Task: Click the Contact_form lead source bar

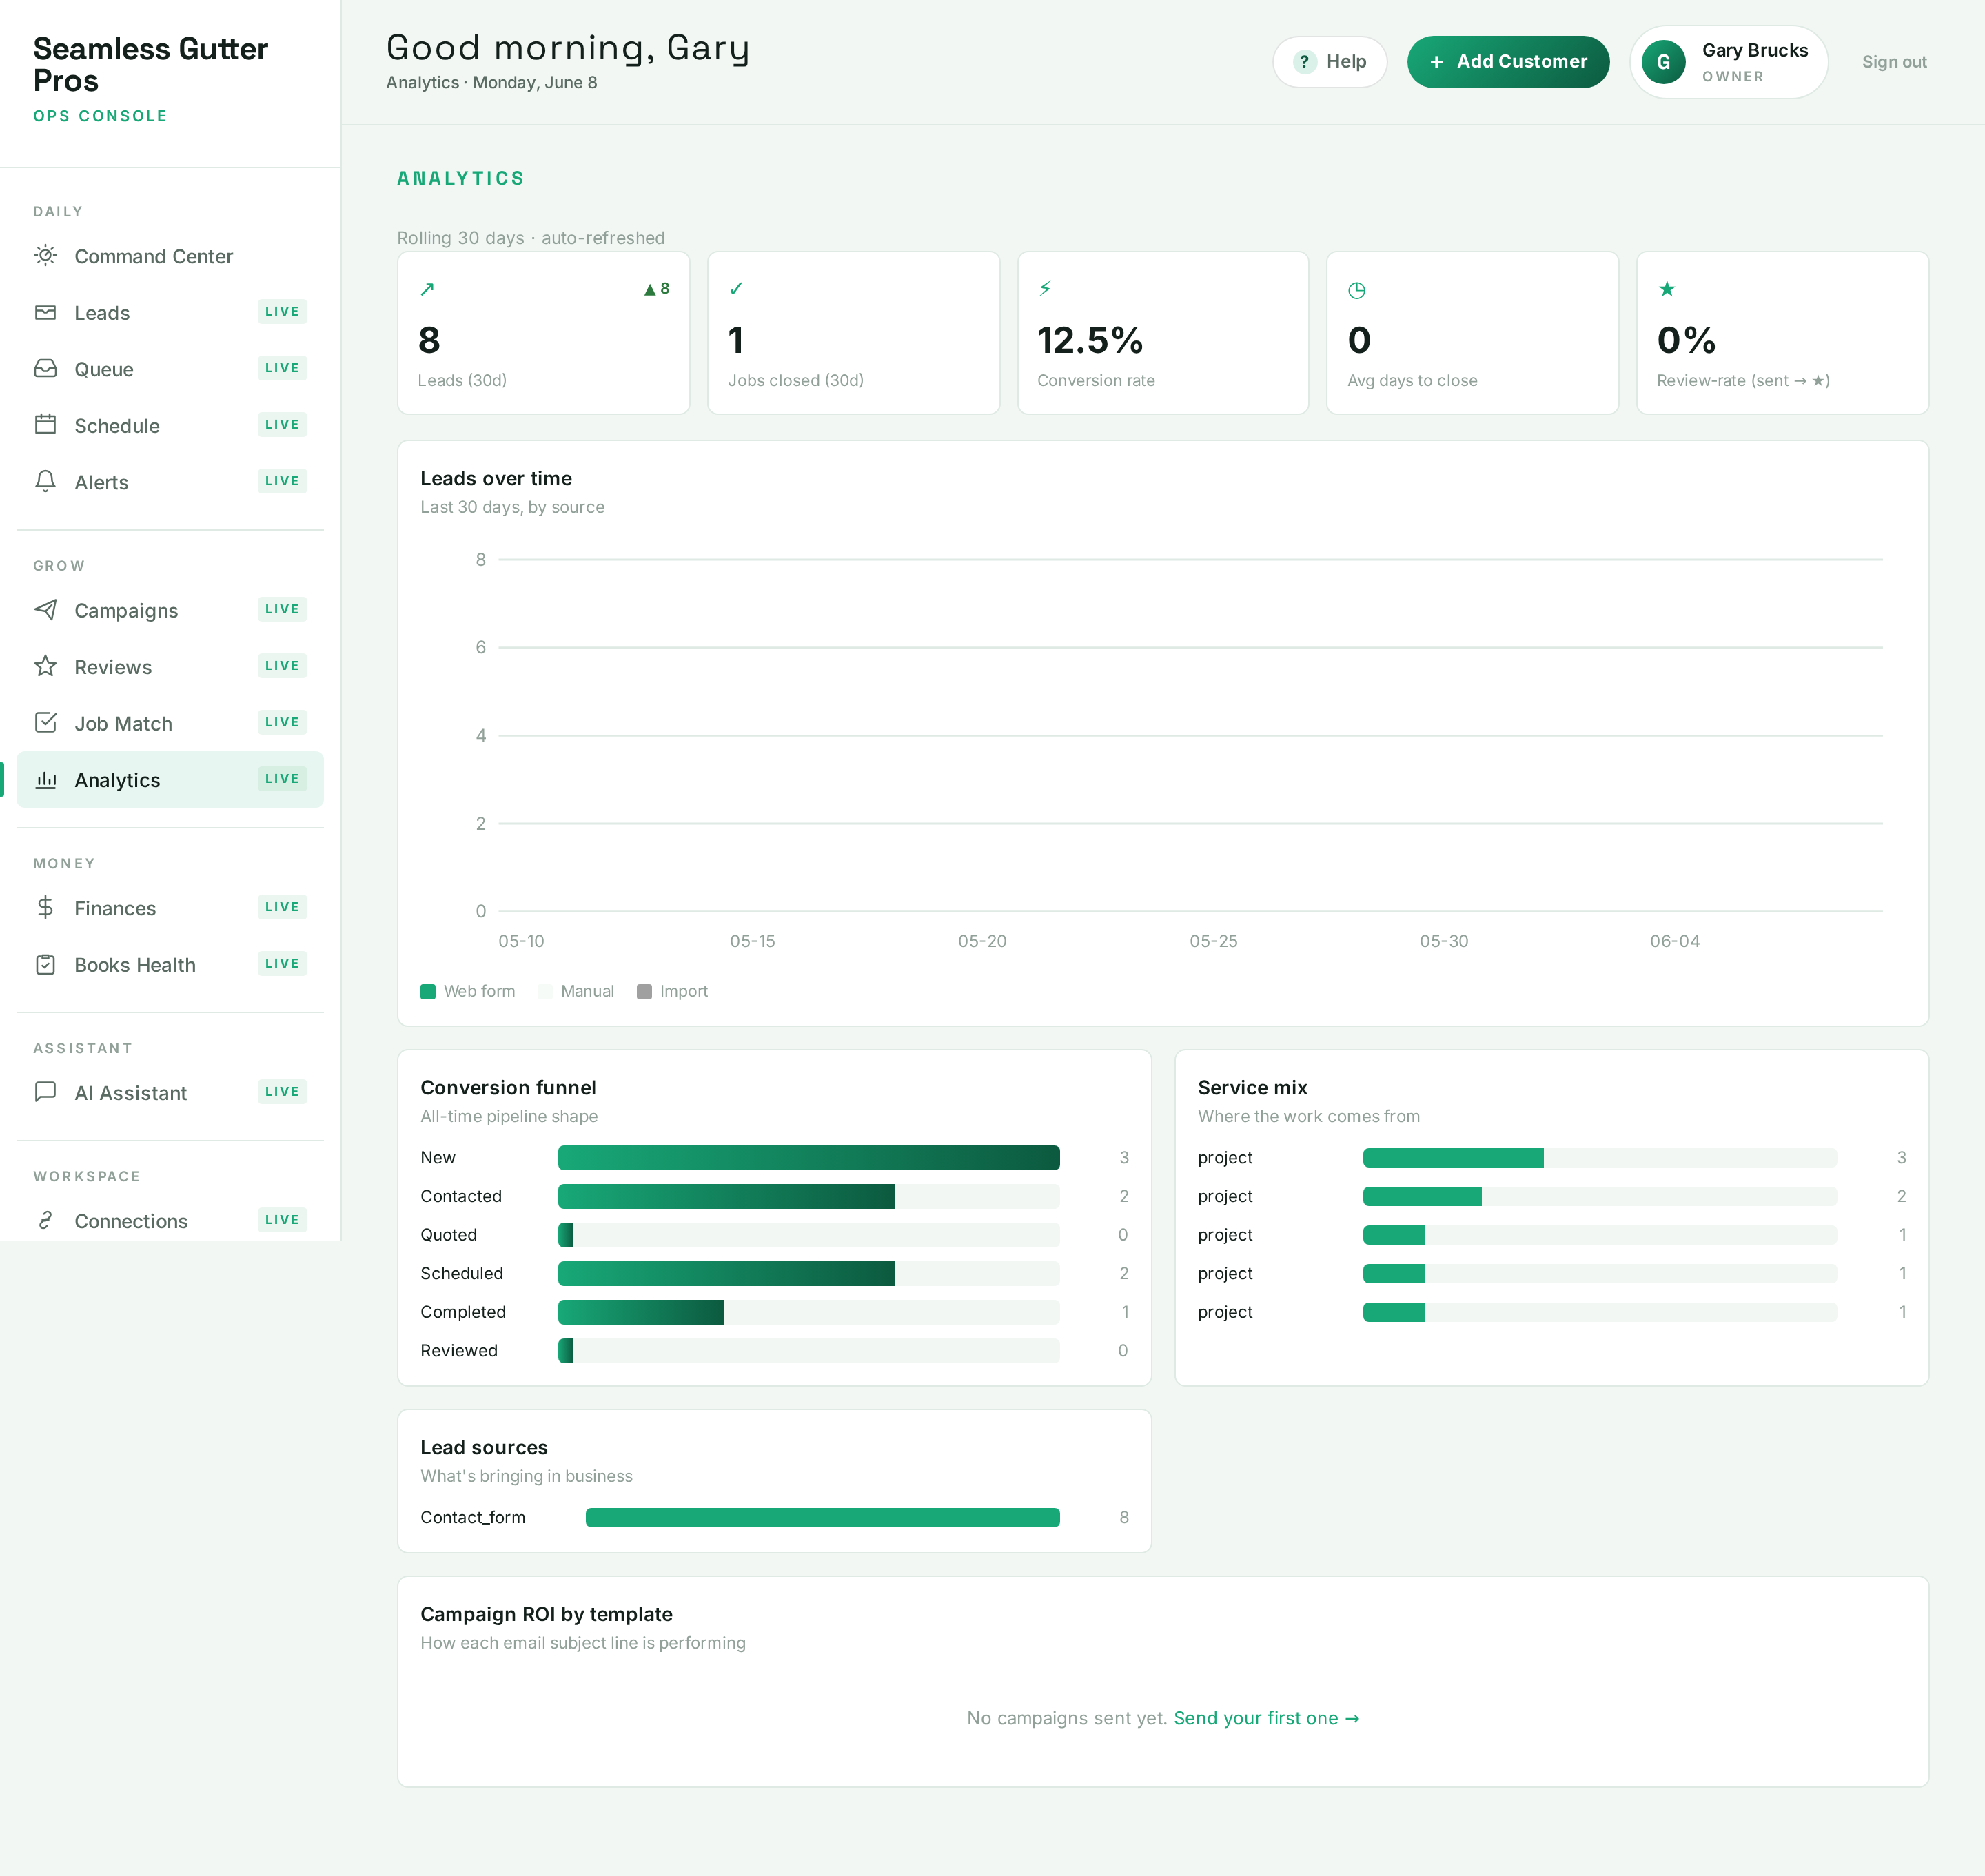Action: point(822,1517)
